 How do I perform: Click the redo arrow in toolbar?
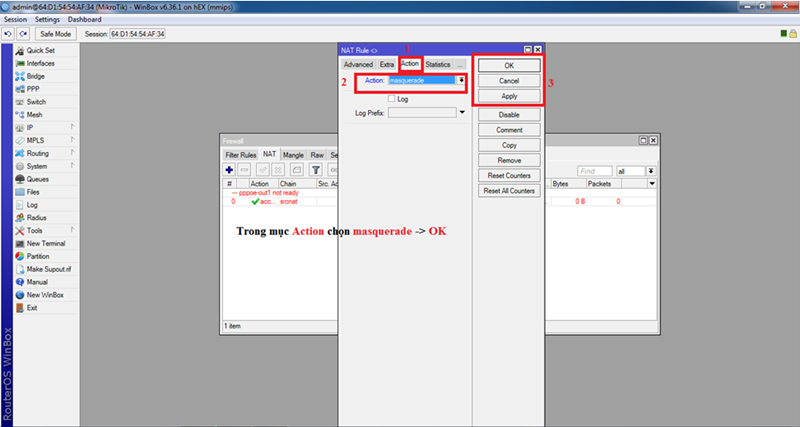click(x=22, y=34)
